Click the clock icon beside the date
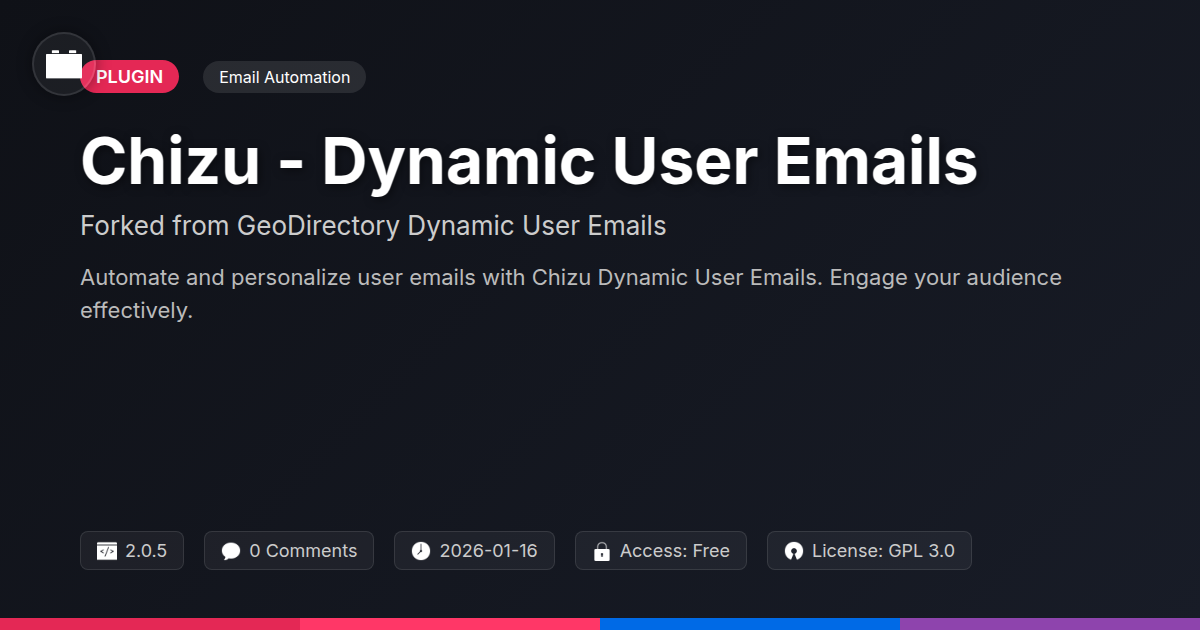This screenshot has width=1200, height=630. [x=421, y=551]
